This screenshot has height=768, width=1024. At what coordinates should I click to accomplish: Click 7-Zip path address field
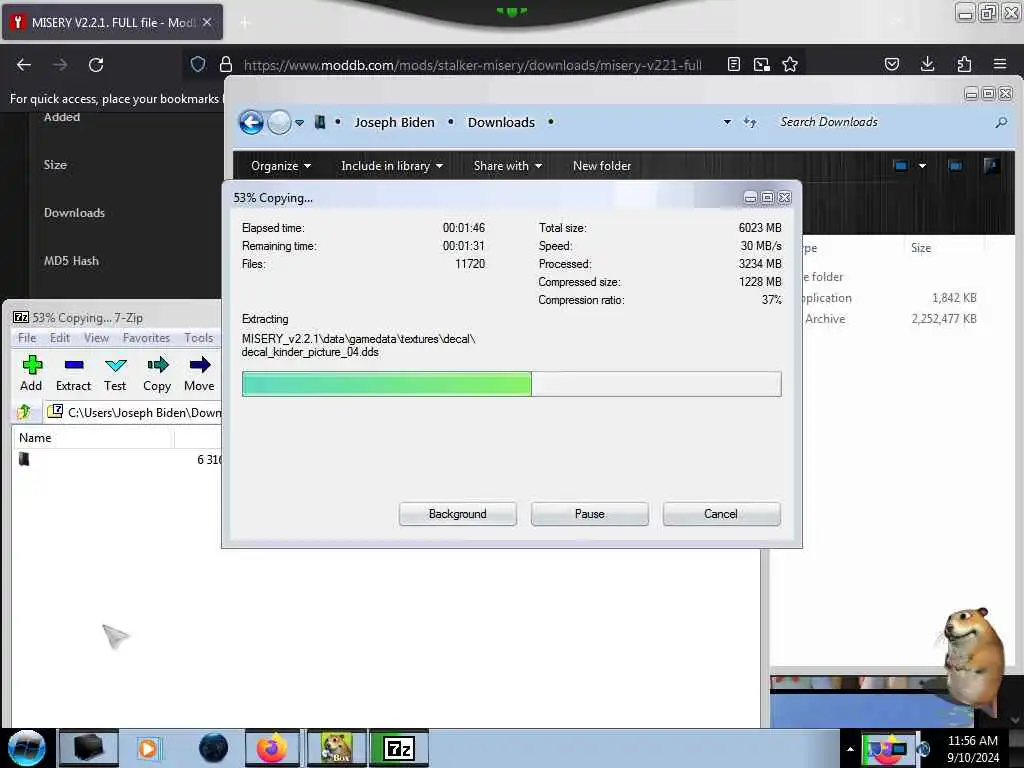click(x=135, y=412)
